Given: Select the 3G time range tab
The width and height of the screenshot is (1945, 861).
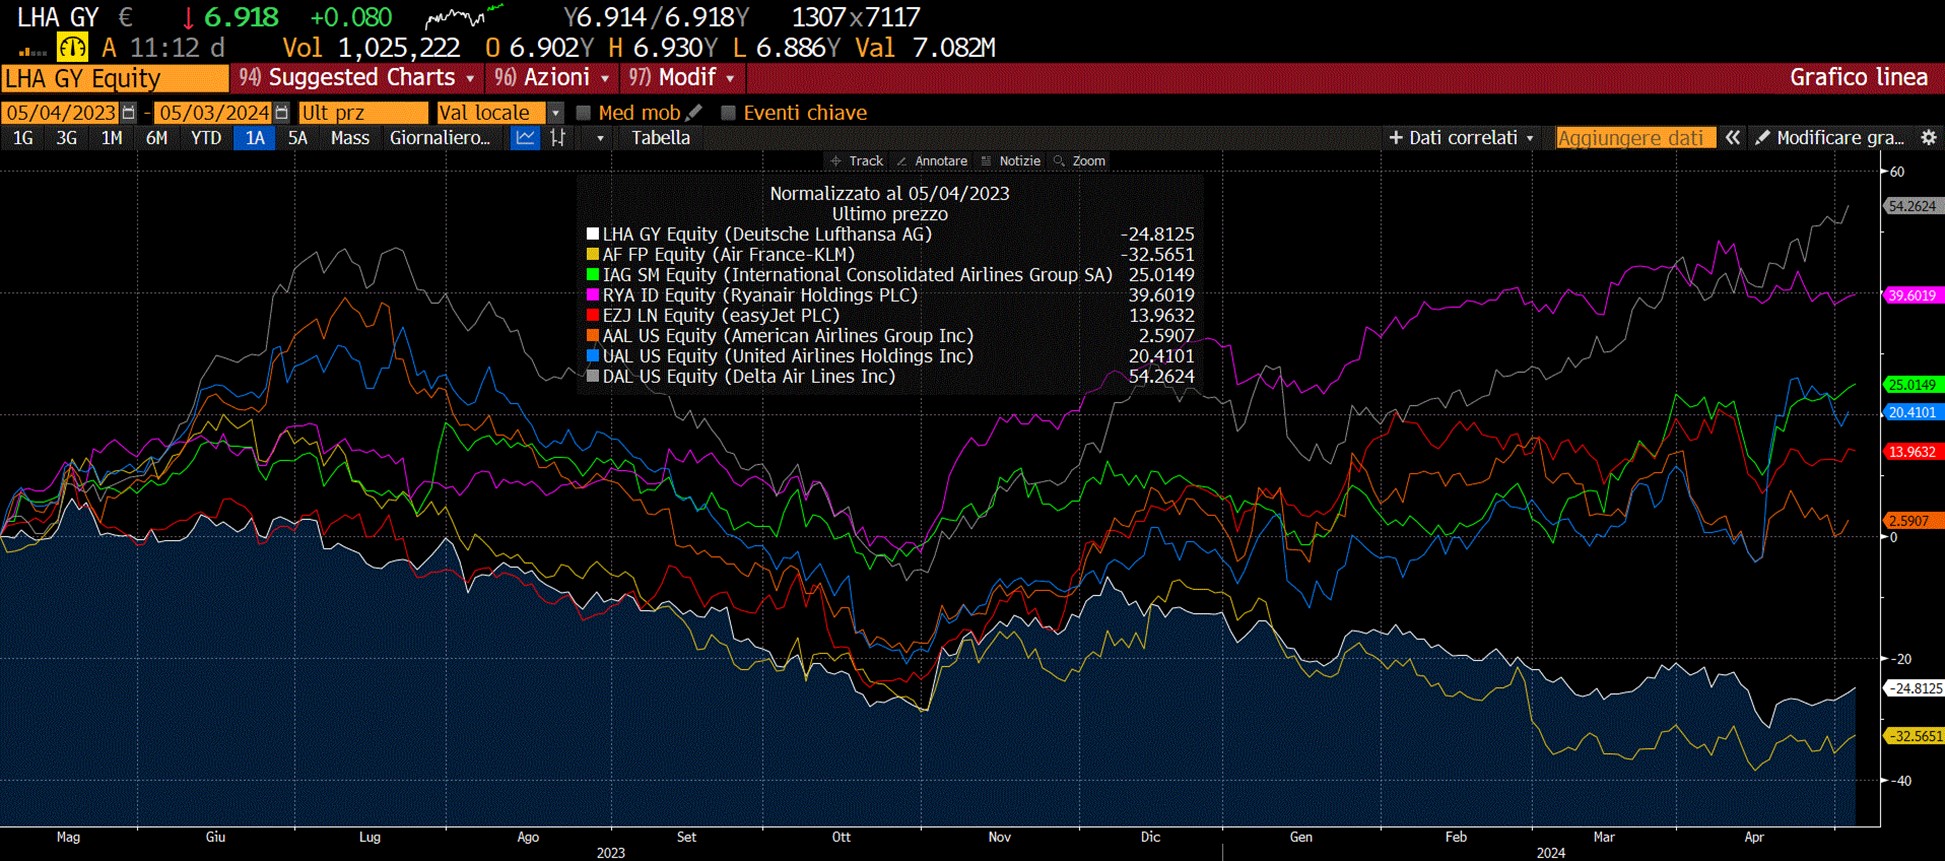Looking at the screenshot, I should tap(67, 138).
